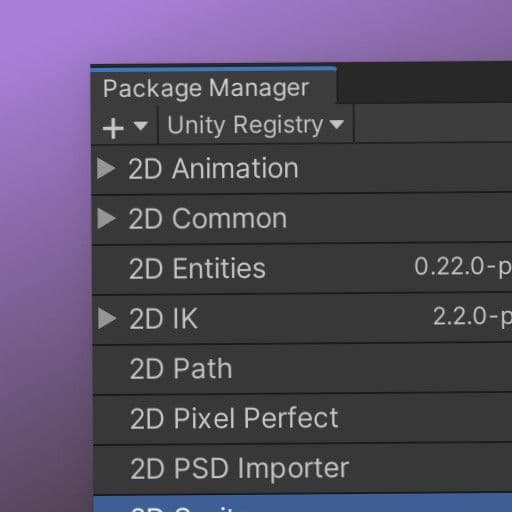
Task: Click the highlighted blue package row
Action: (303, 504)
